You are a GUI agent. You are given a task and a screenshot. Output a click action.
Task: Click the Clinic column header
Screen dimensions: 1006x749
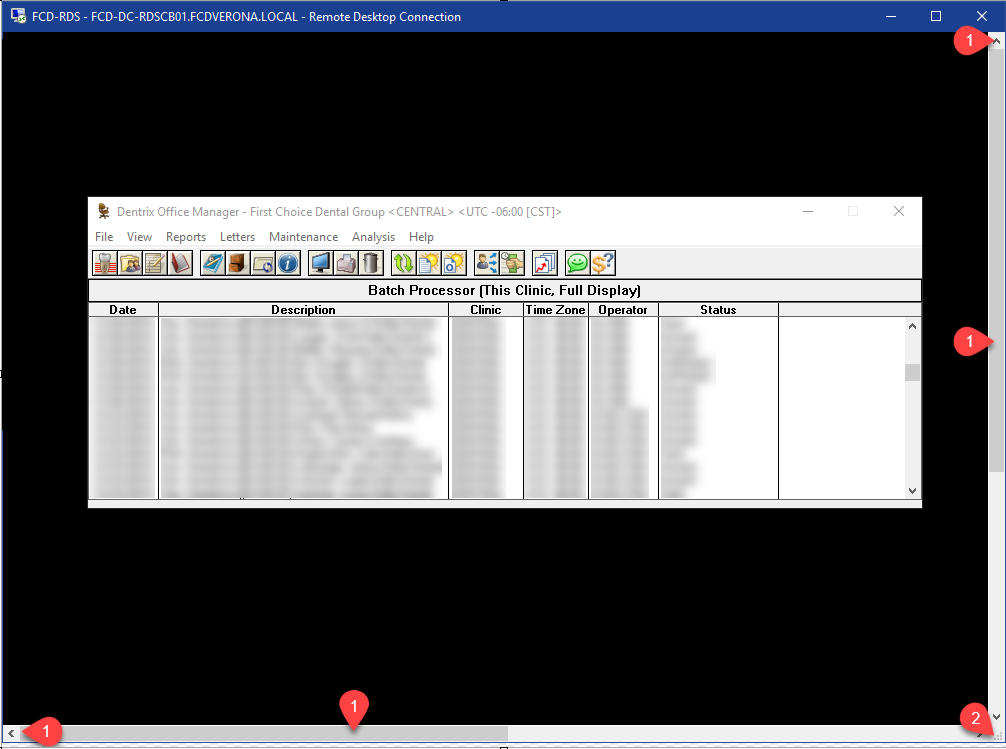pyautogui.click(x=486, y=310)
